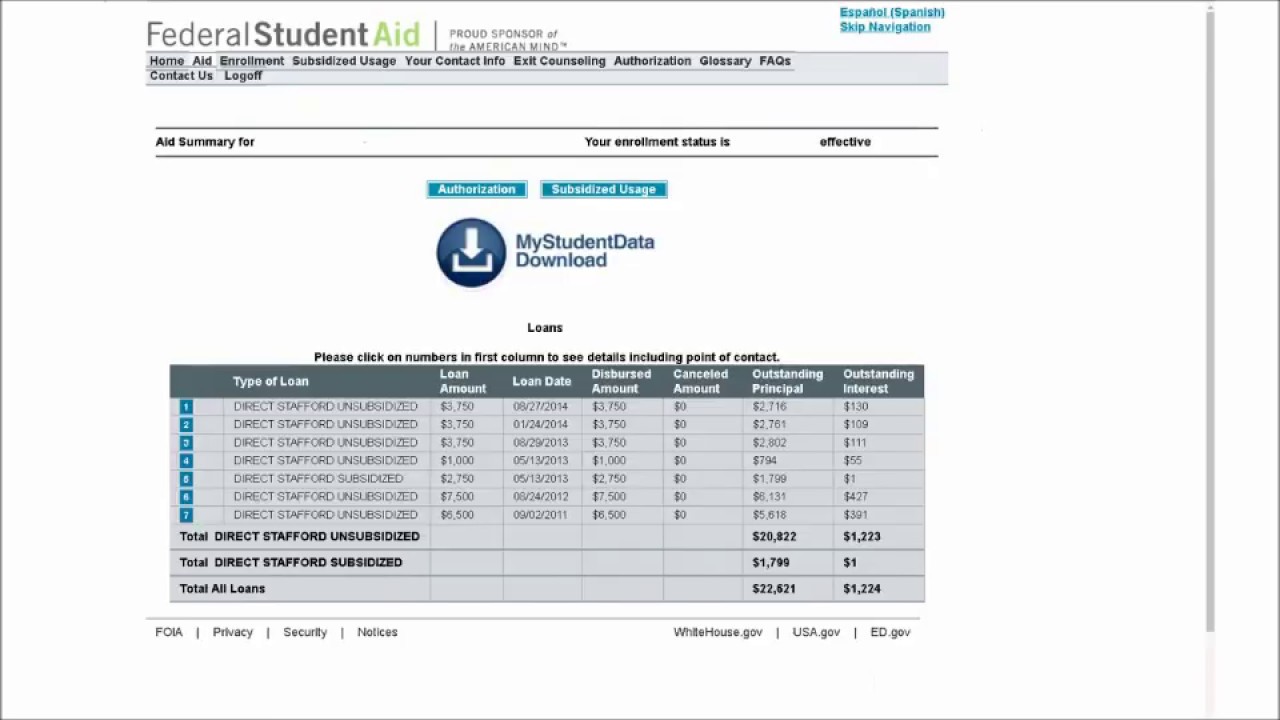
Task: Click loan date 08/29/2013
Action: click(540, 443)
